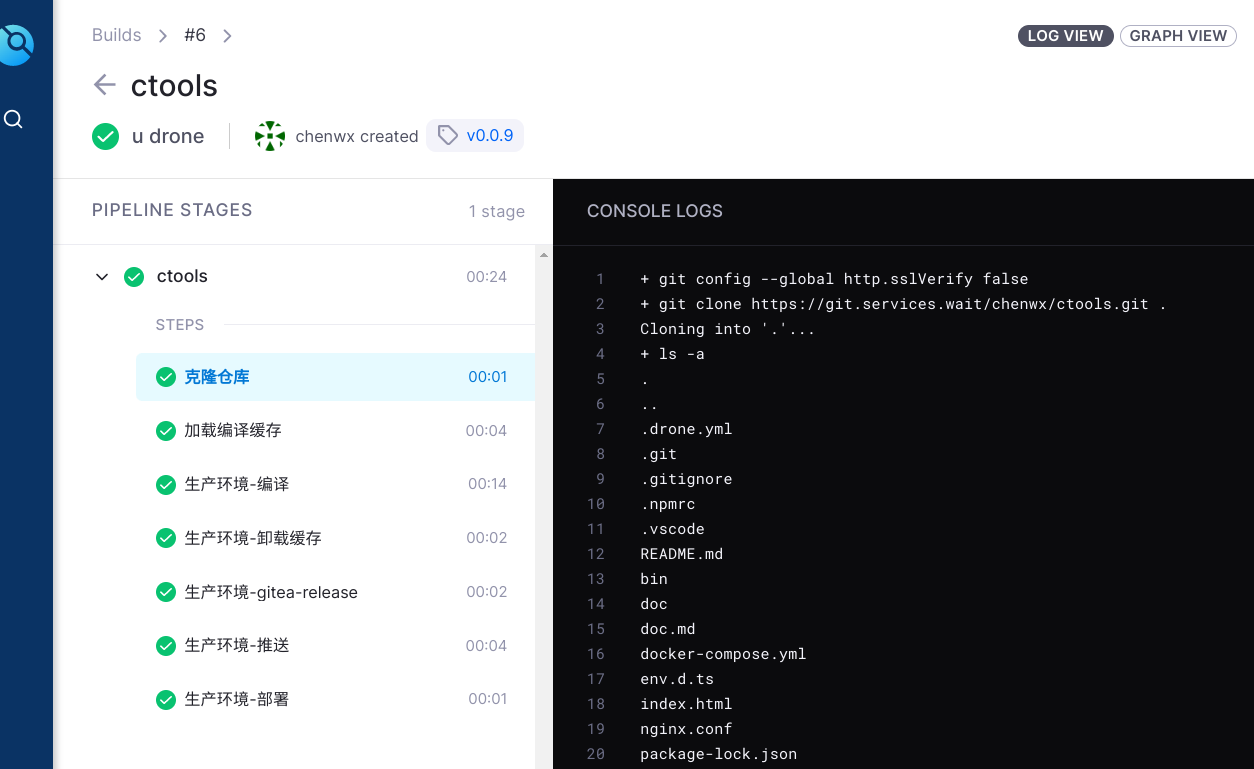Screen dimensions: 1254x769
Task: Click the chevron after Builds breadcrumb
Action: point(163,36)
